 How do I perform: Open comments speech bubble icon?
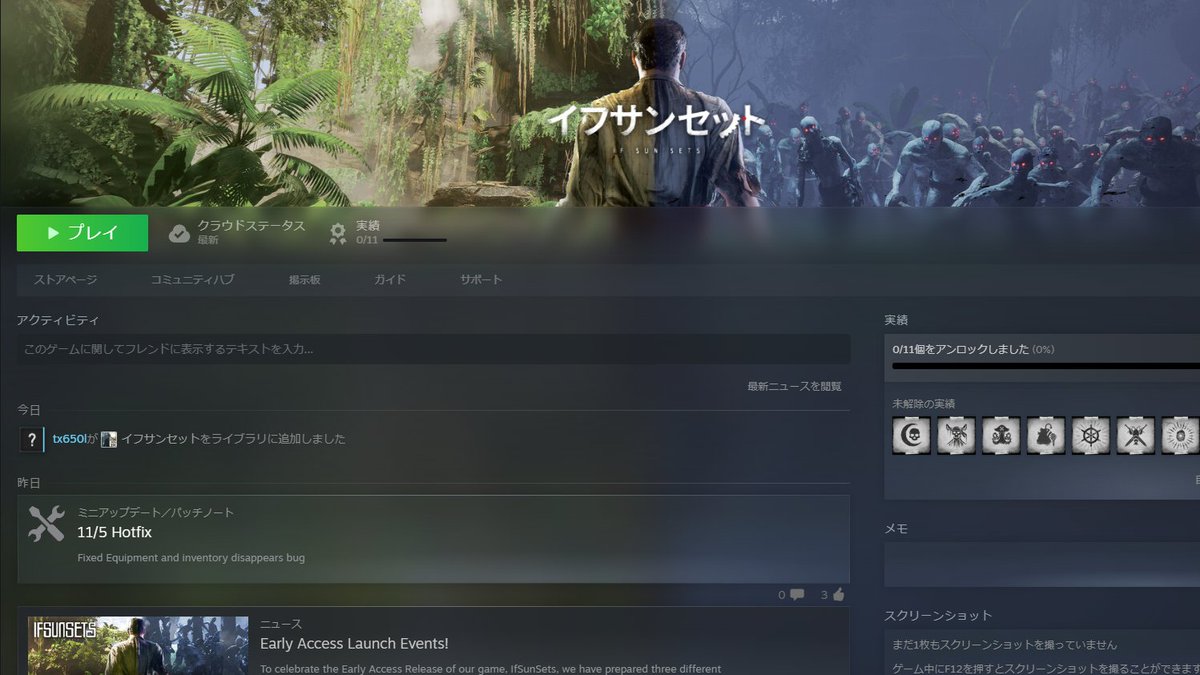(797, 595)
